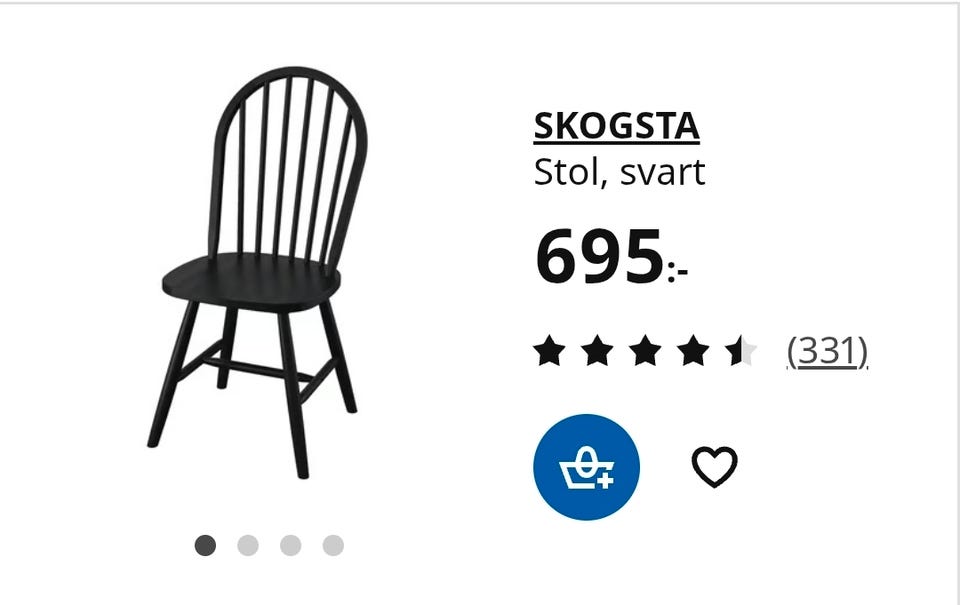The height and width of the screenshot is (605, 960).
Task: Select the first dark carousel dot
Action: (205, 545)
